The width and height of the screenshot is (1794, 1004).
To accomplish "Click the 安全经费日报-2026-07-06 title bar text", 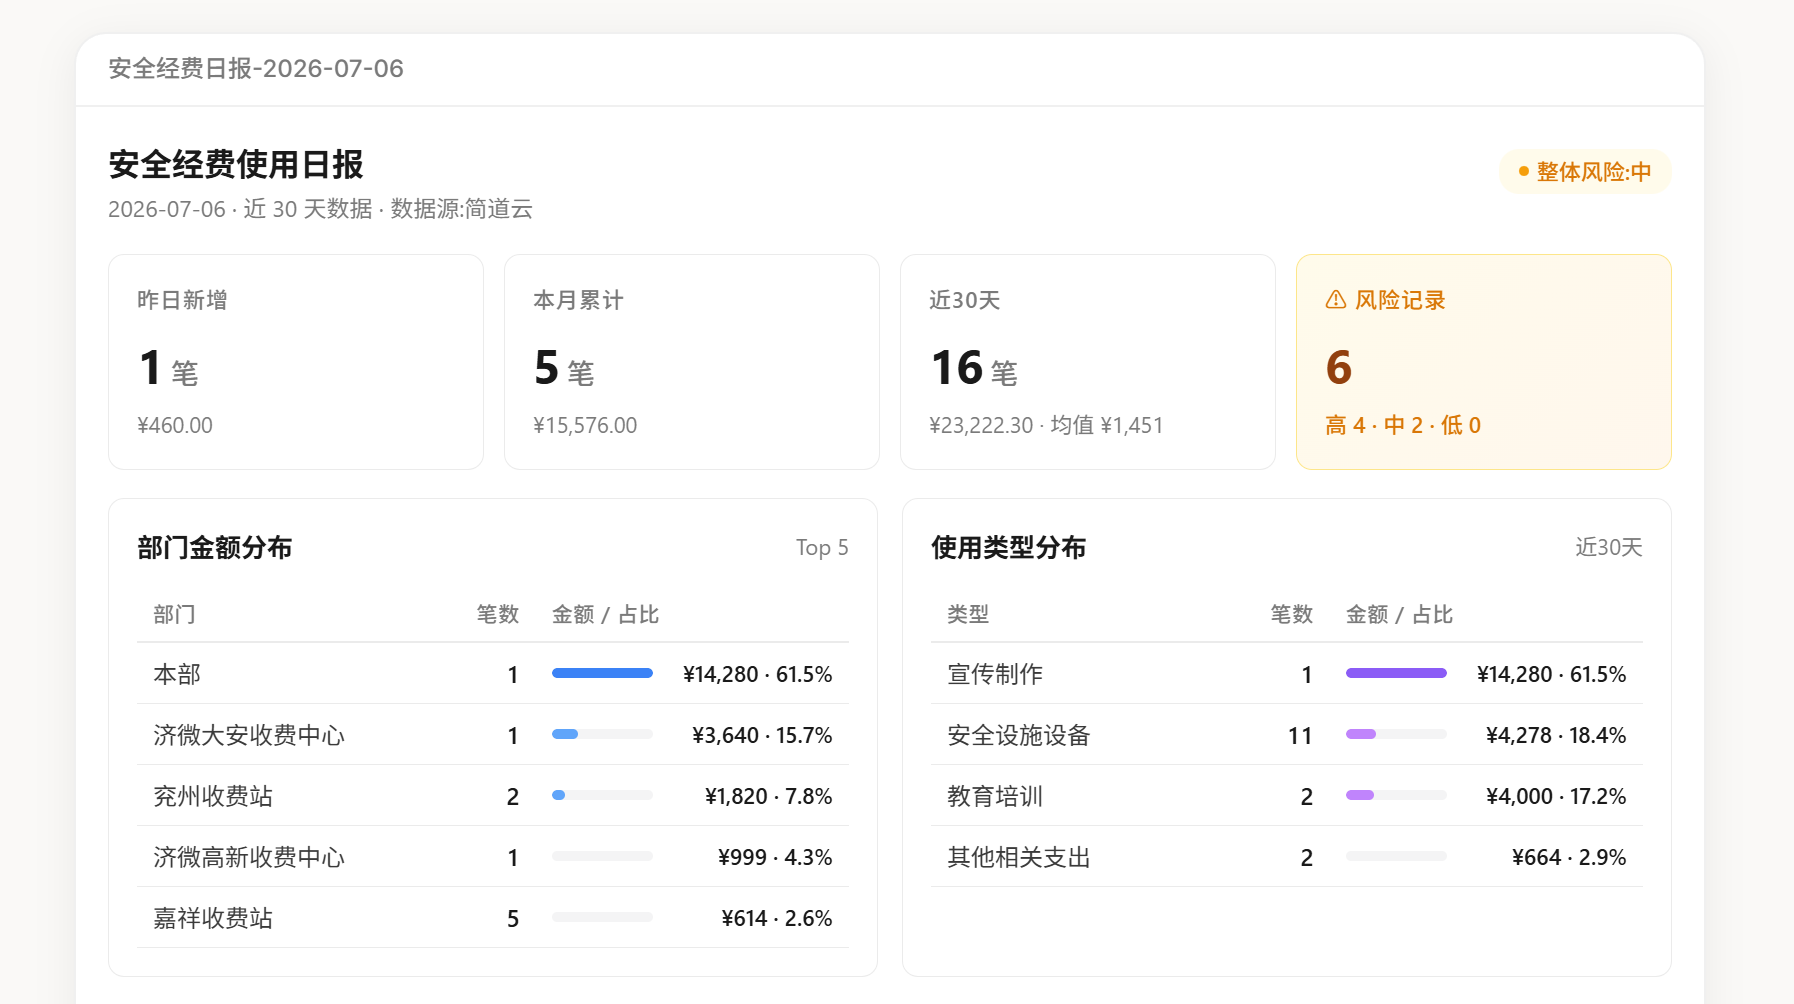I will click(x=256, y=68).
